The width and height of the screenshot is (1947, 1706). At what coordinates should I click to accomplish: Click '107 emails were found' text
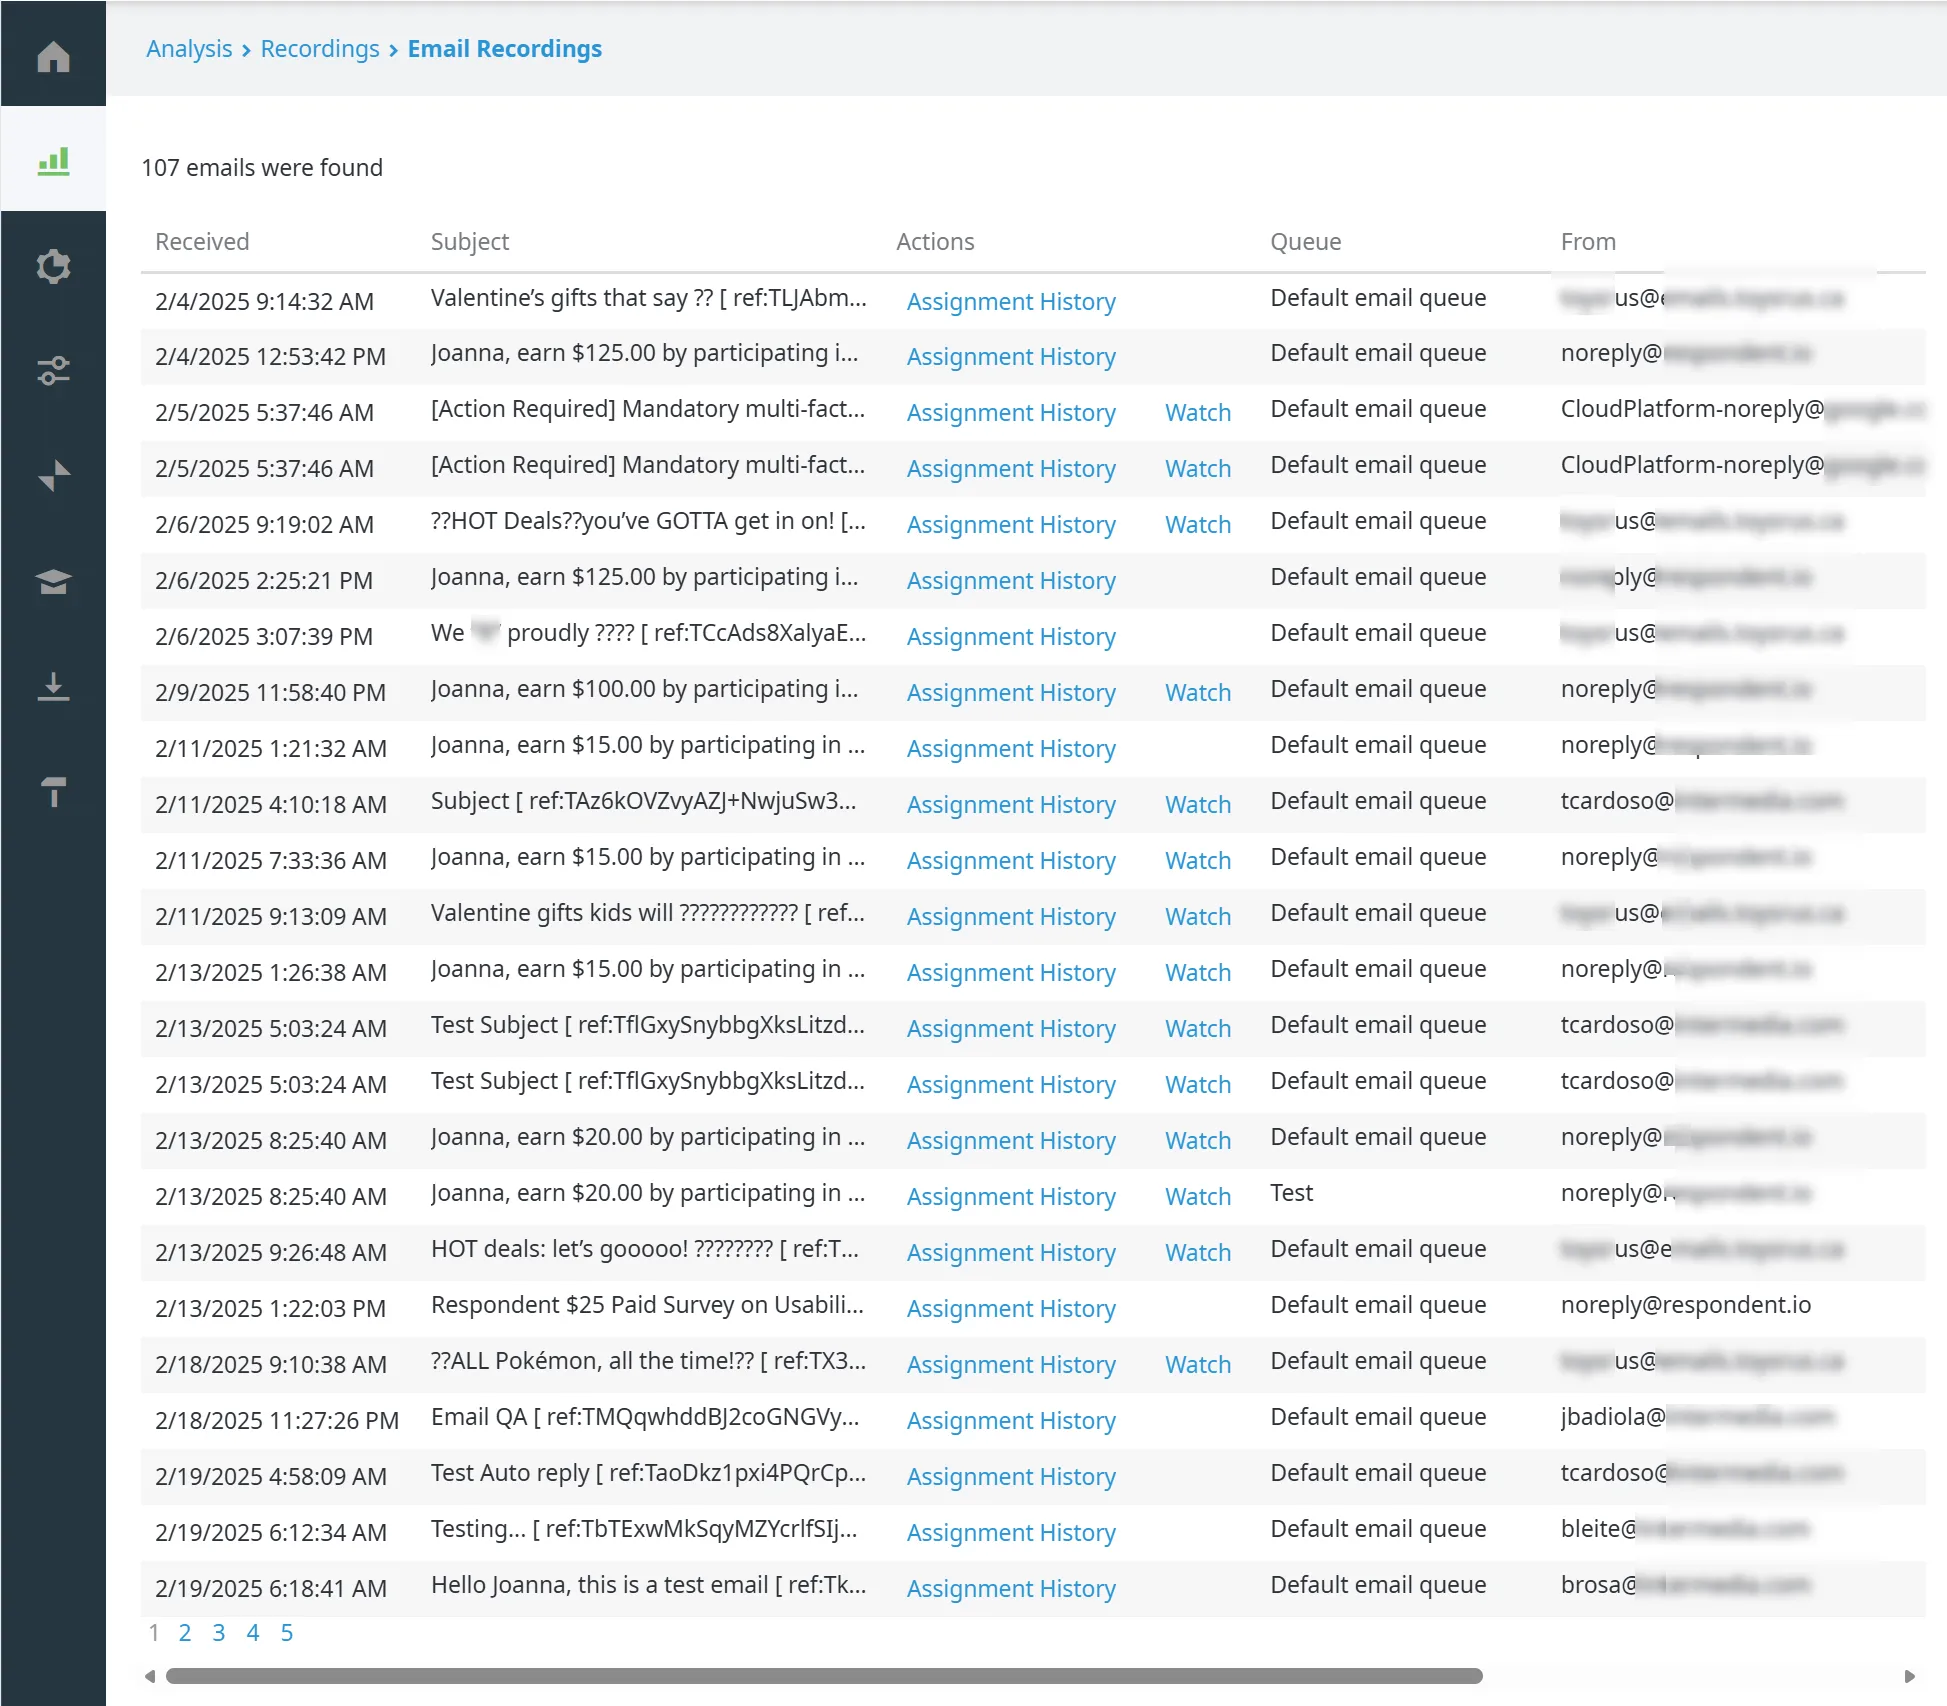tap(262, 168)
